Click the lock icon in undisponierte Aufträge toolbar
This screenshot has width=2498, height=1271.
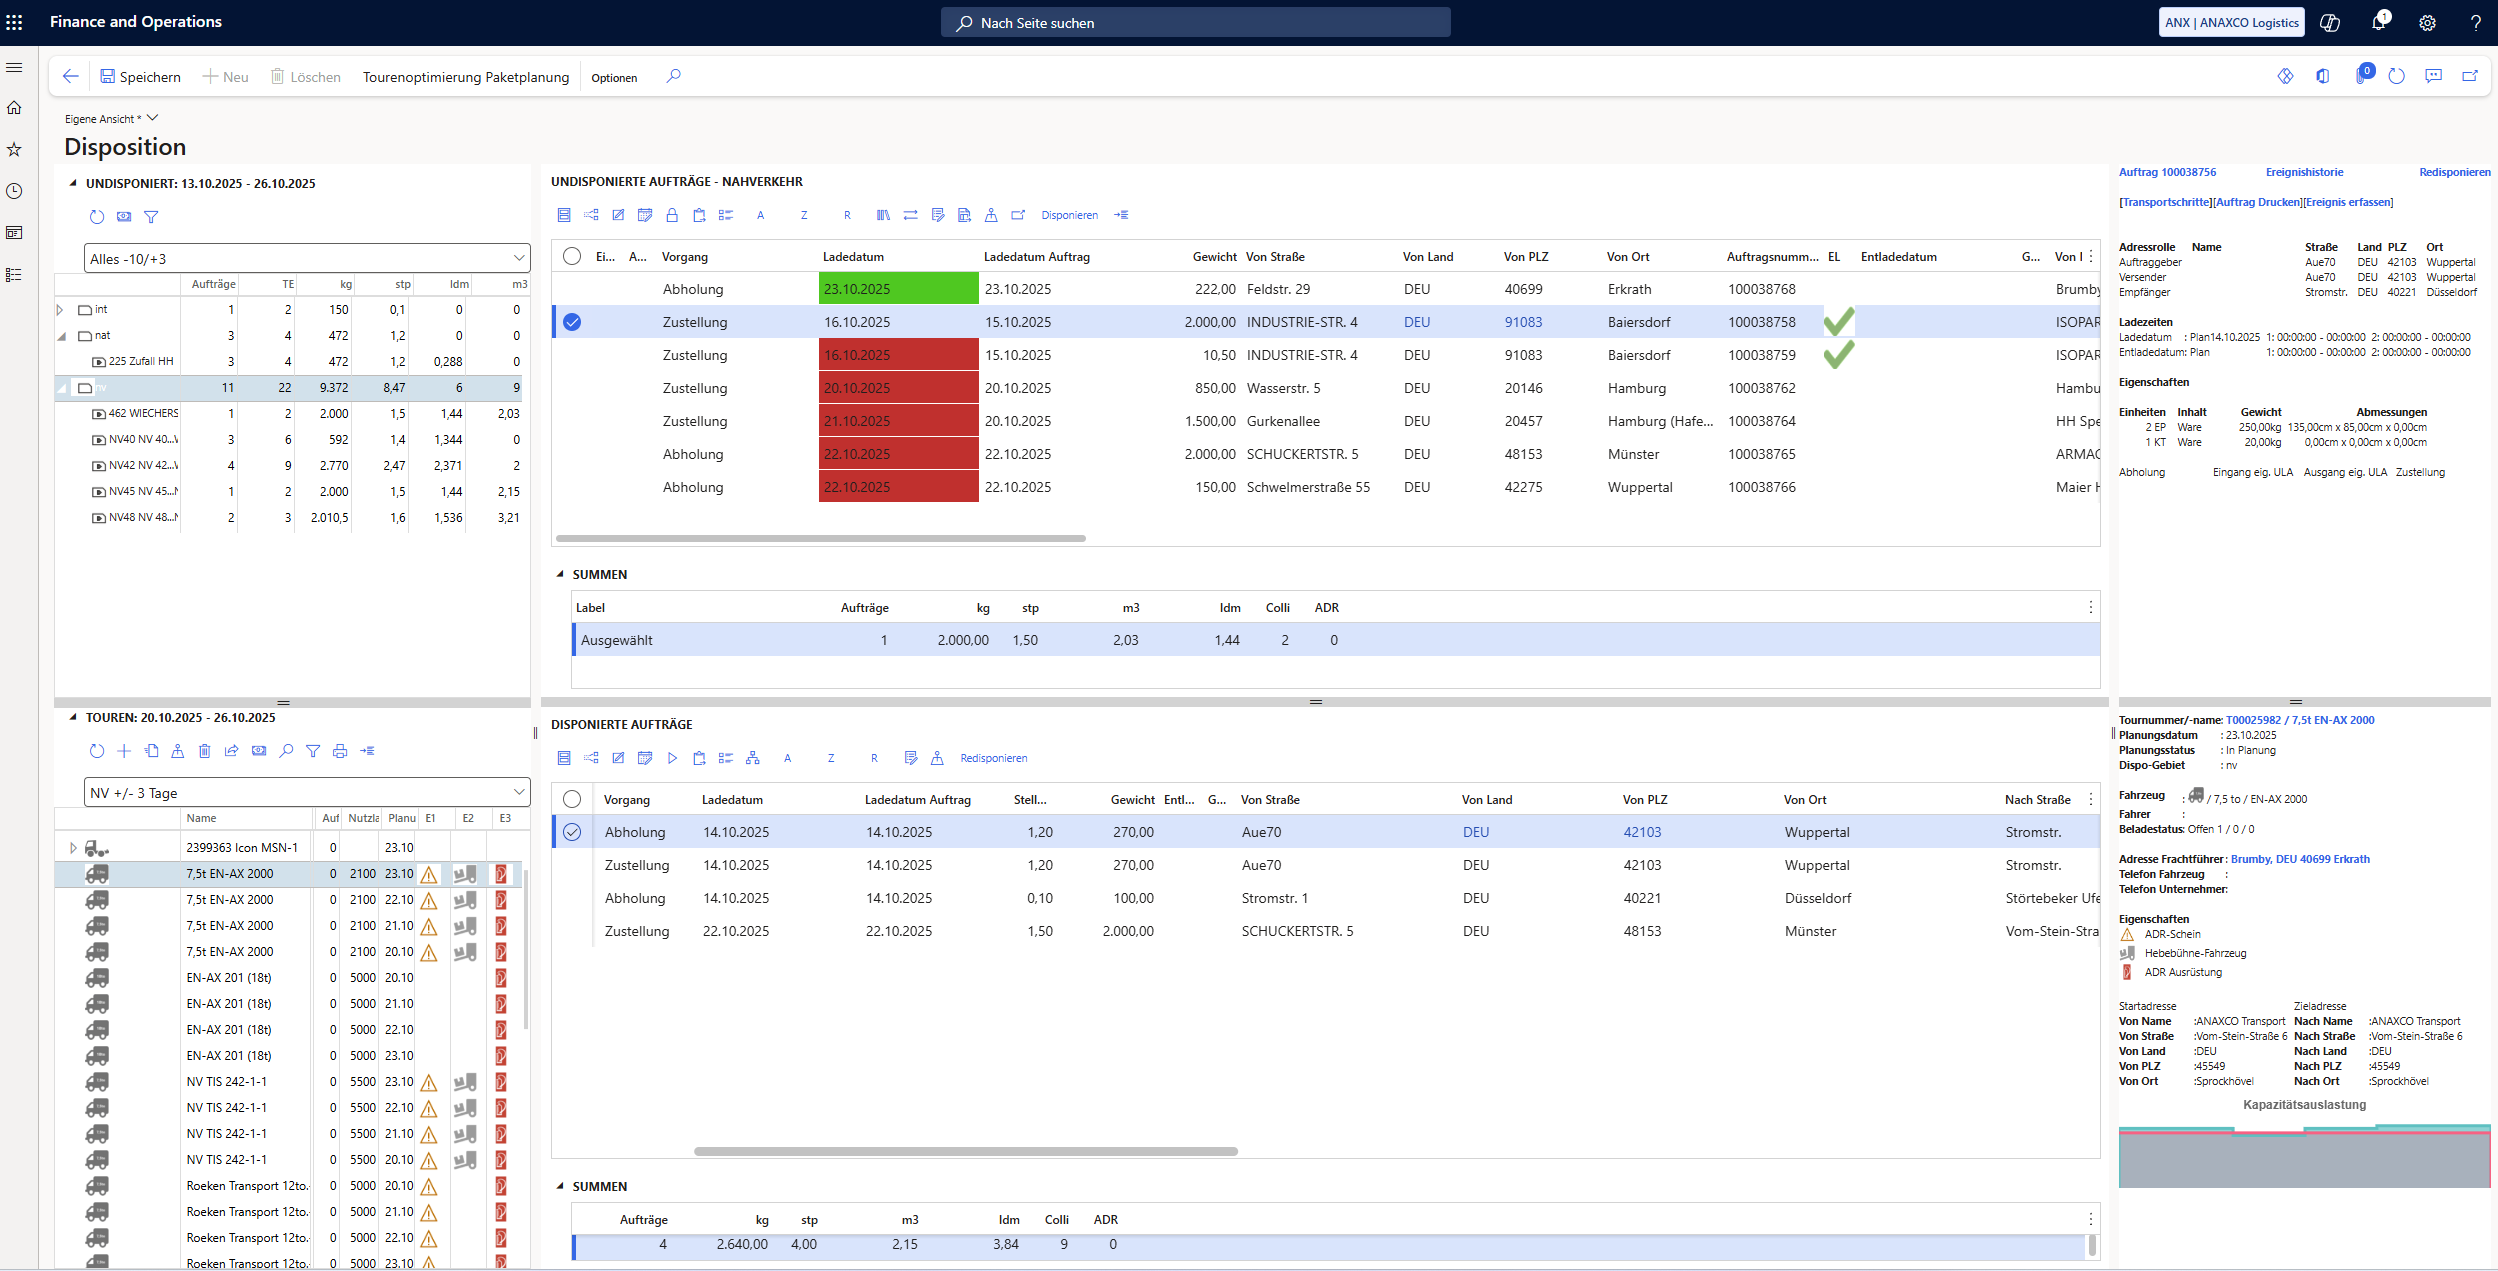[x=672, y=215]
